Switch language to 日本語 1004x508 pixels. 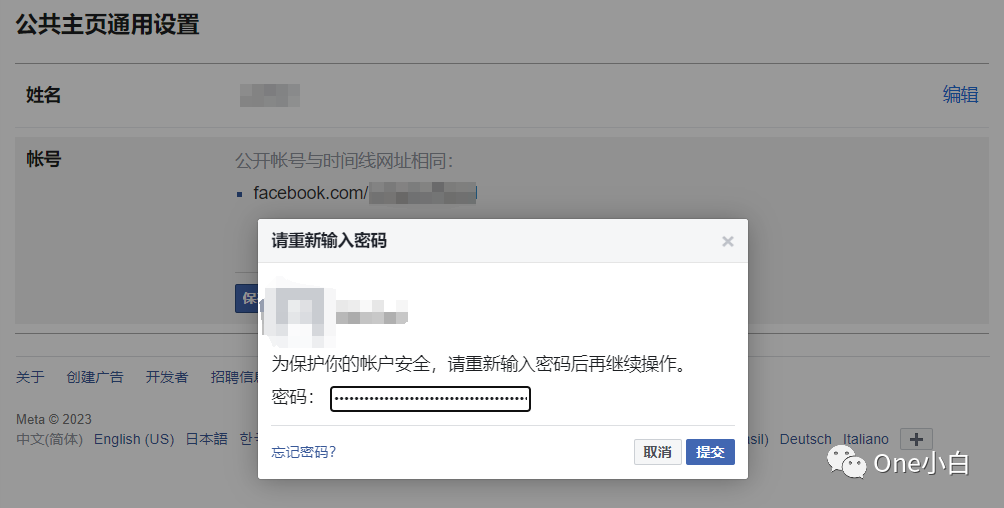(206, 439)
